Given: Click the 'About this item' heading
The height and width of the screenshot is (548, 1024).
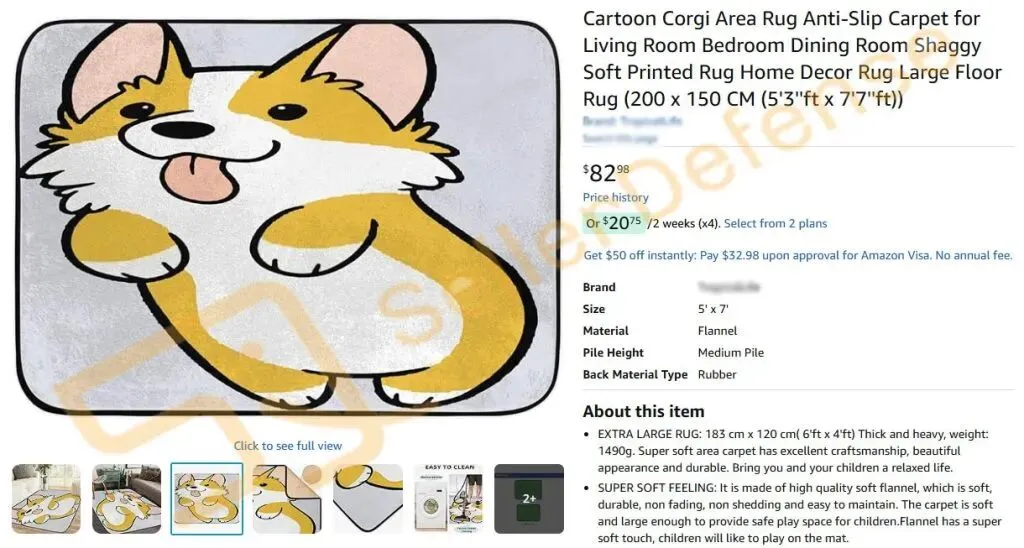Looking at the screenshot, I should (643, 411).
